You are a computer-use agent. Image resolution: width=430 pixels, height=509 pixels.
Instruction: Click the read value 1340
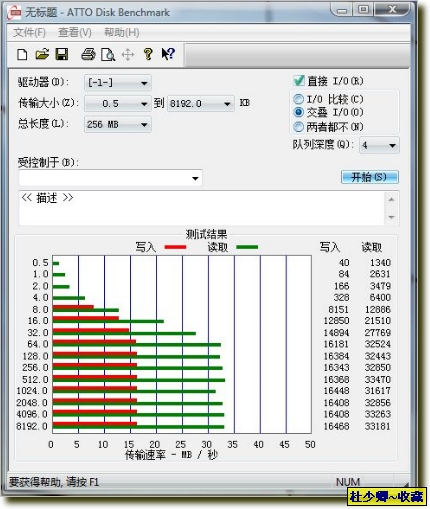click(x=380, y=263)
